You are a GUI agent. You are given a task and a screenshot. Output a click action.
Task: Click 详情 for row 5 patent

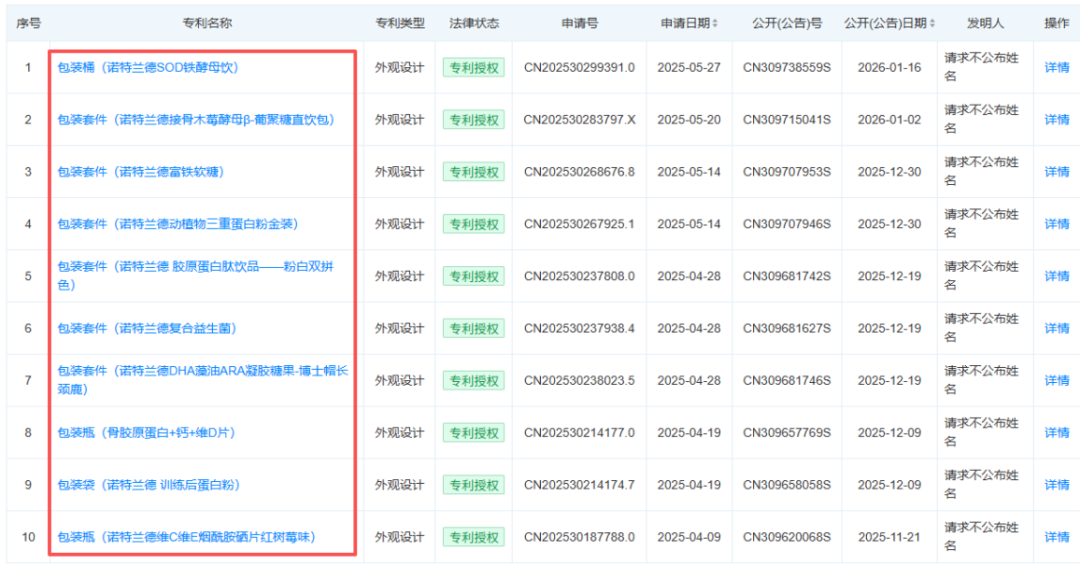click(x=1057, y=276)
